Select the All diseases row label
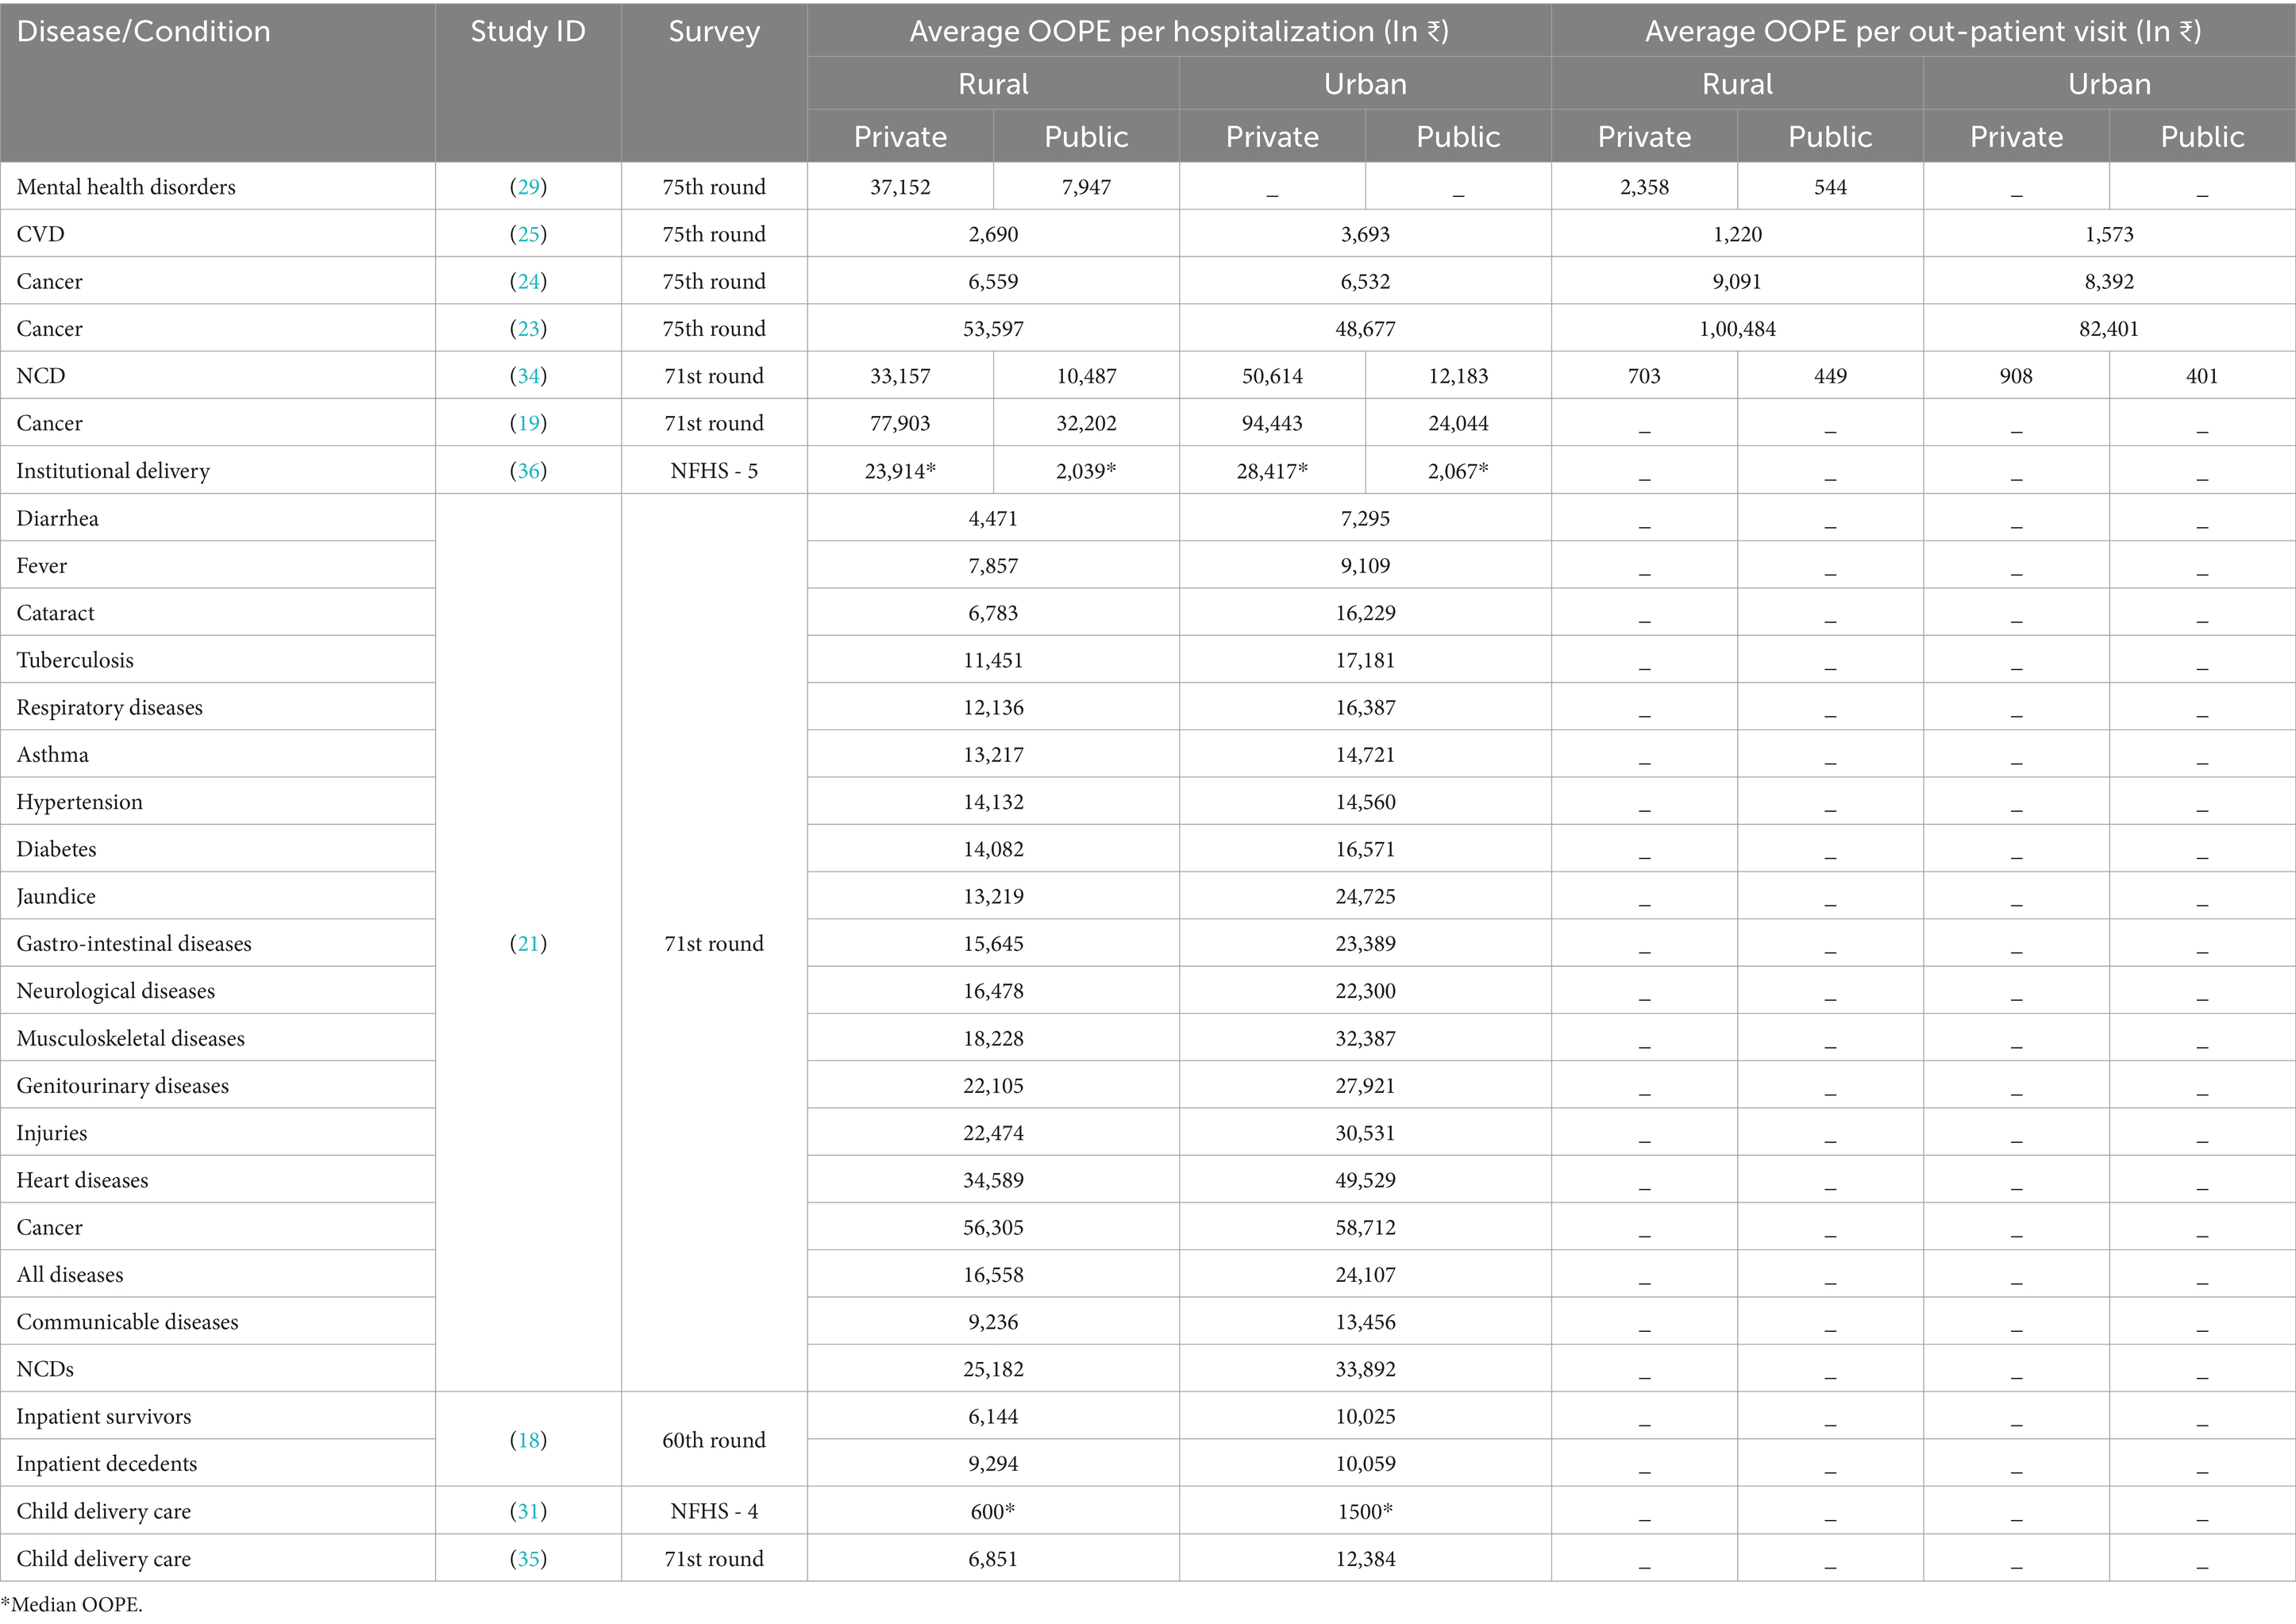2296x1624 pixels. click(x=70, y=1274)
